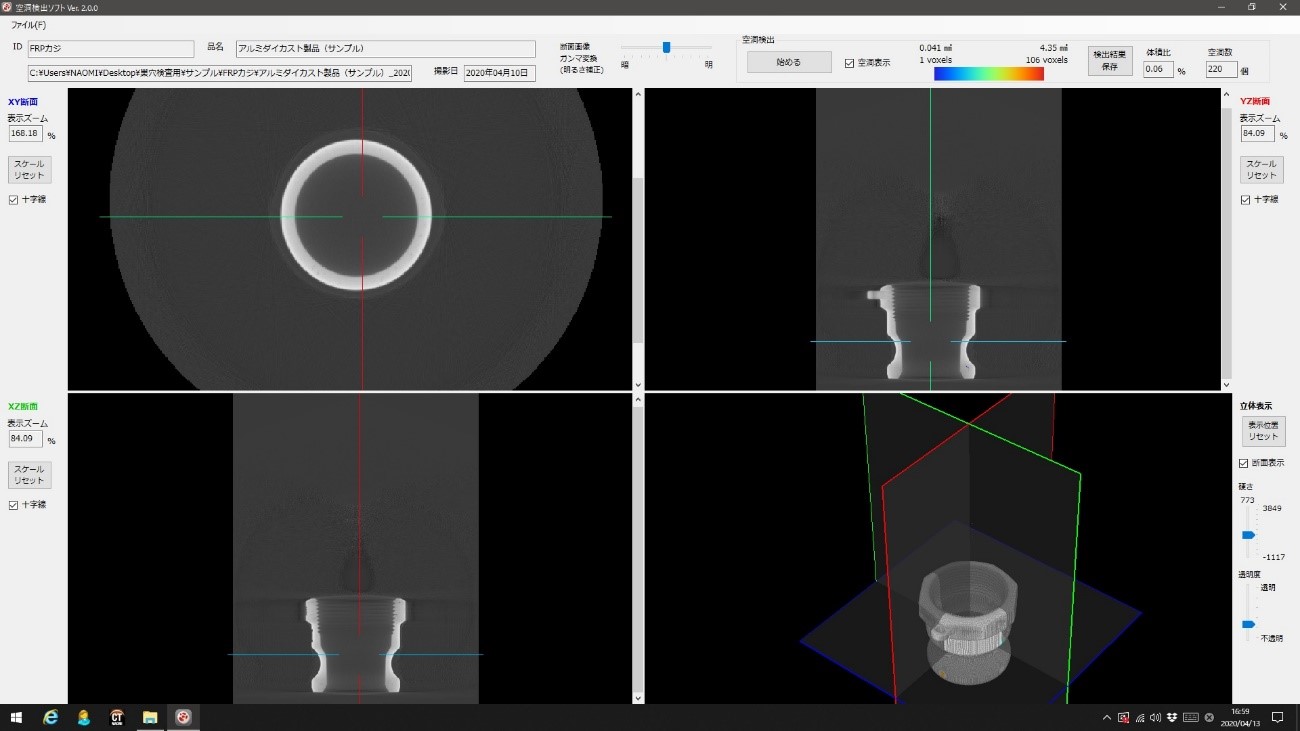The height and width of the screenshot is (731, 1300).
Task: Click the void detection app taskbar icon
Action: 183,717
